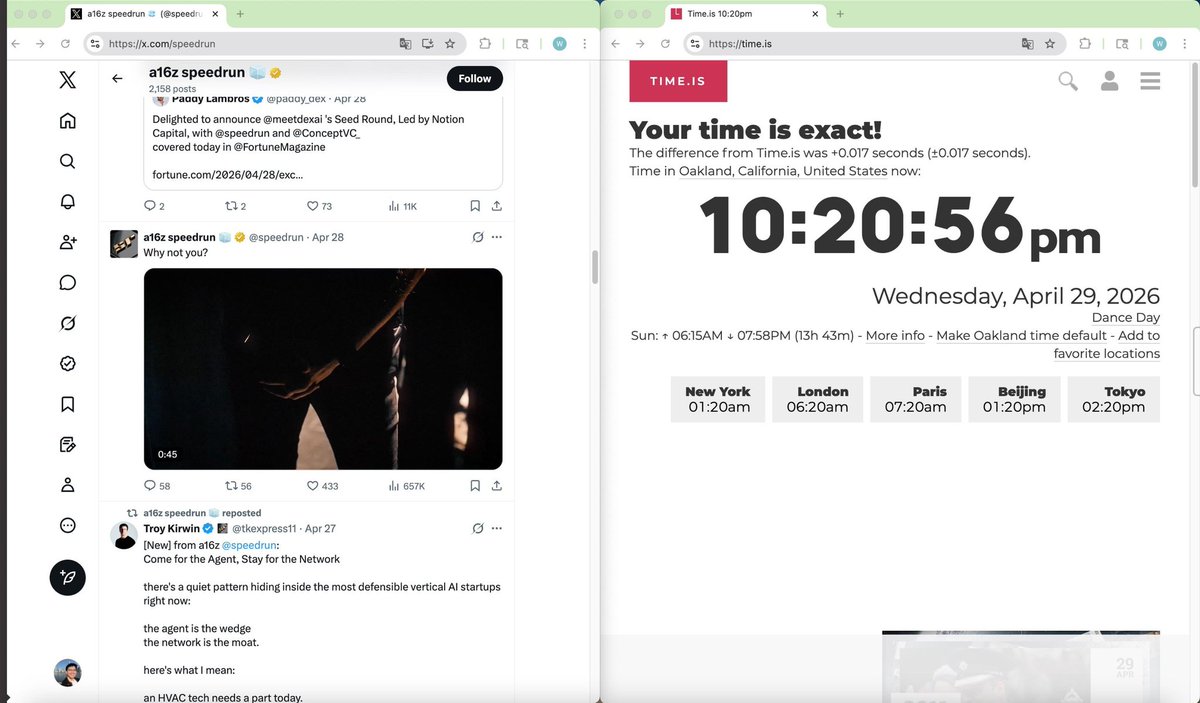Share the Paddy Lambros post

click(496, 206)
